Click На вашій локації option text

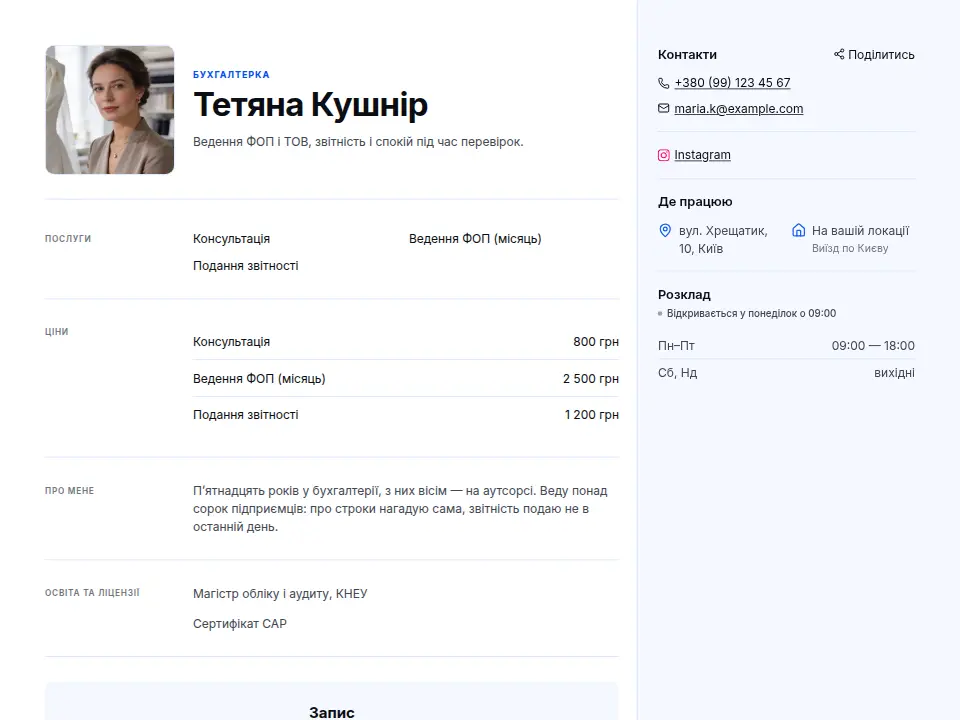[x=860, y=231]
